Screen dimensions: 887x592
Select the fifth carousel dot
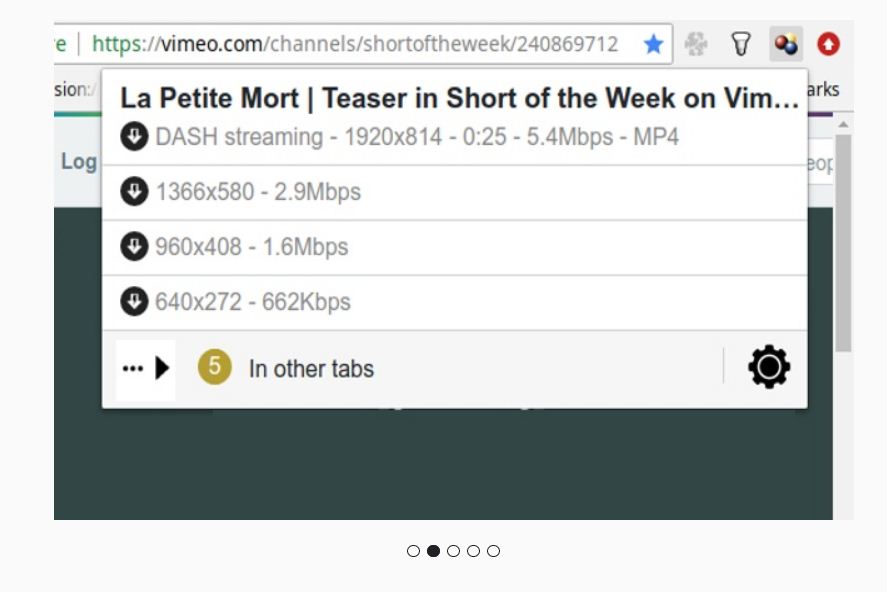[493, 551]
